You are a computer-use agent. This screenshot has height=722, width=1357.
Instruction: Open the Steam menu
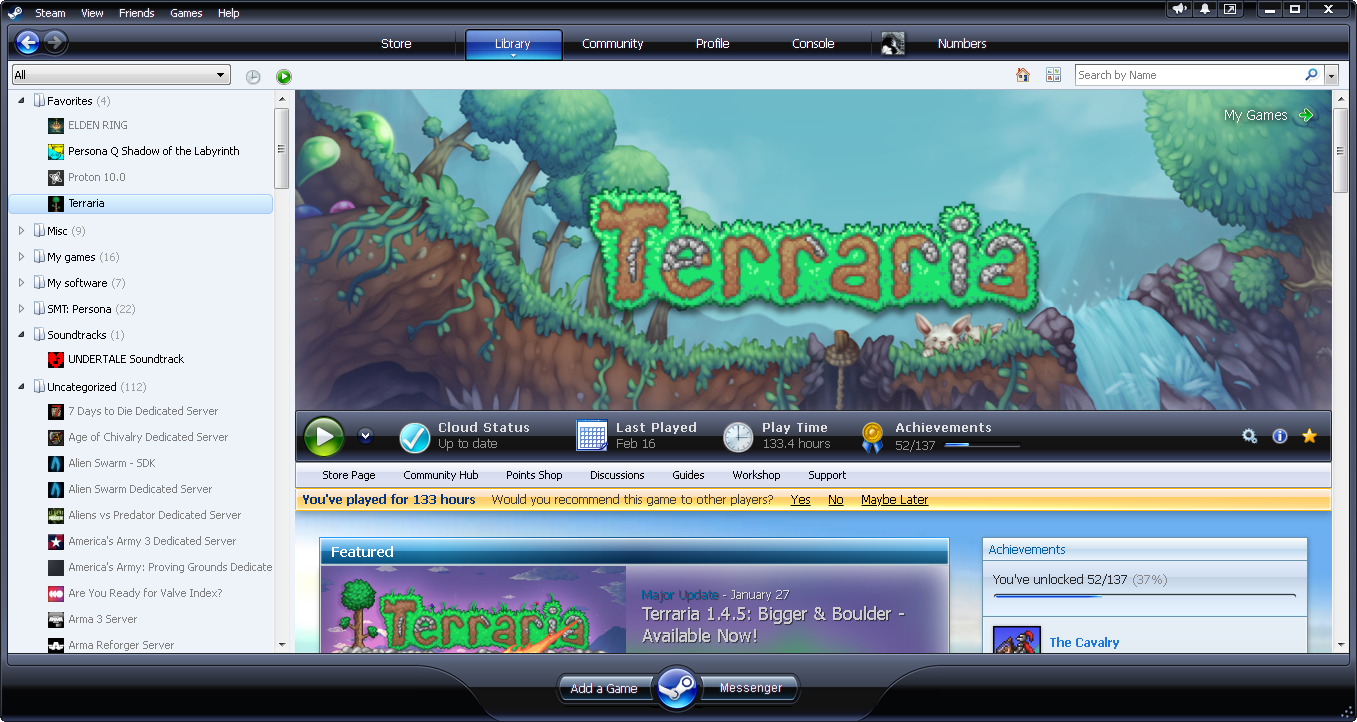50,13
